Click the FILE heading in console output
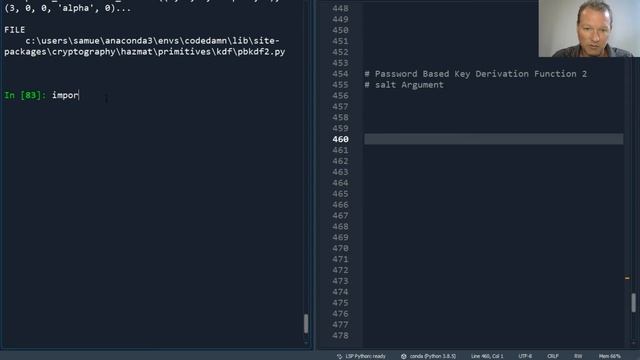This screenshot has height=360, width=640. pyautogui.click(x=14, y=30)
